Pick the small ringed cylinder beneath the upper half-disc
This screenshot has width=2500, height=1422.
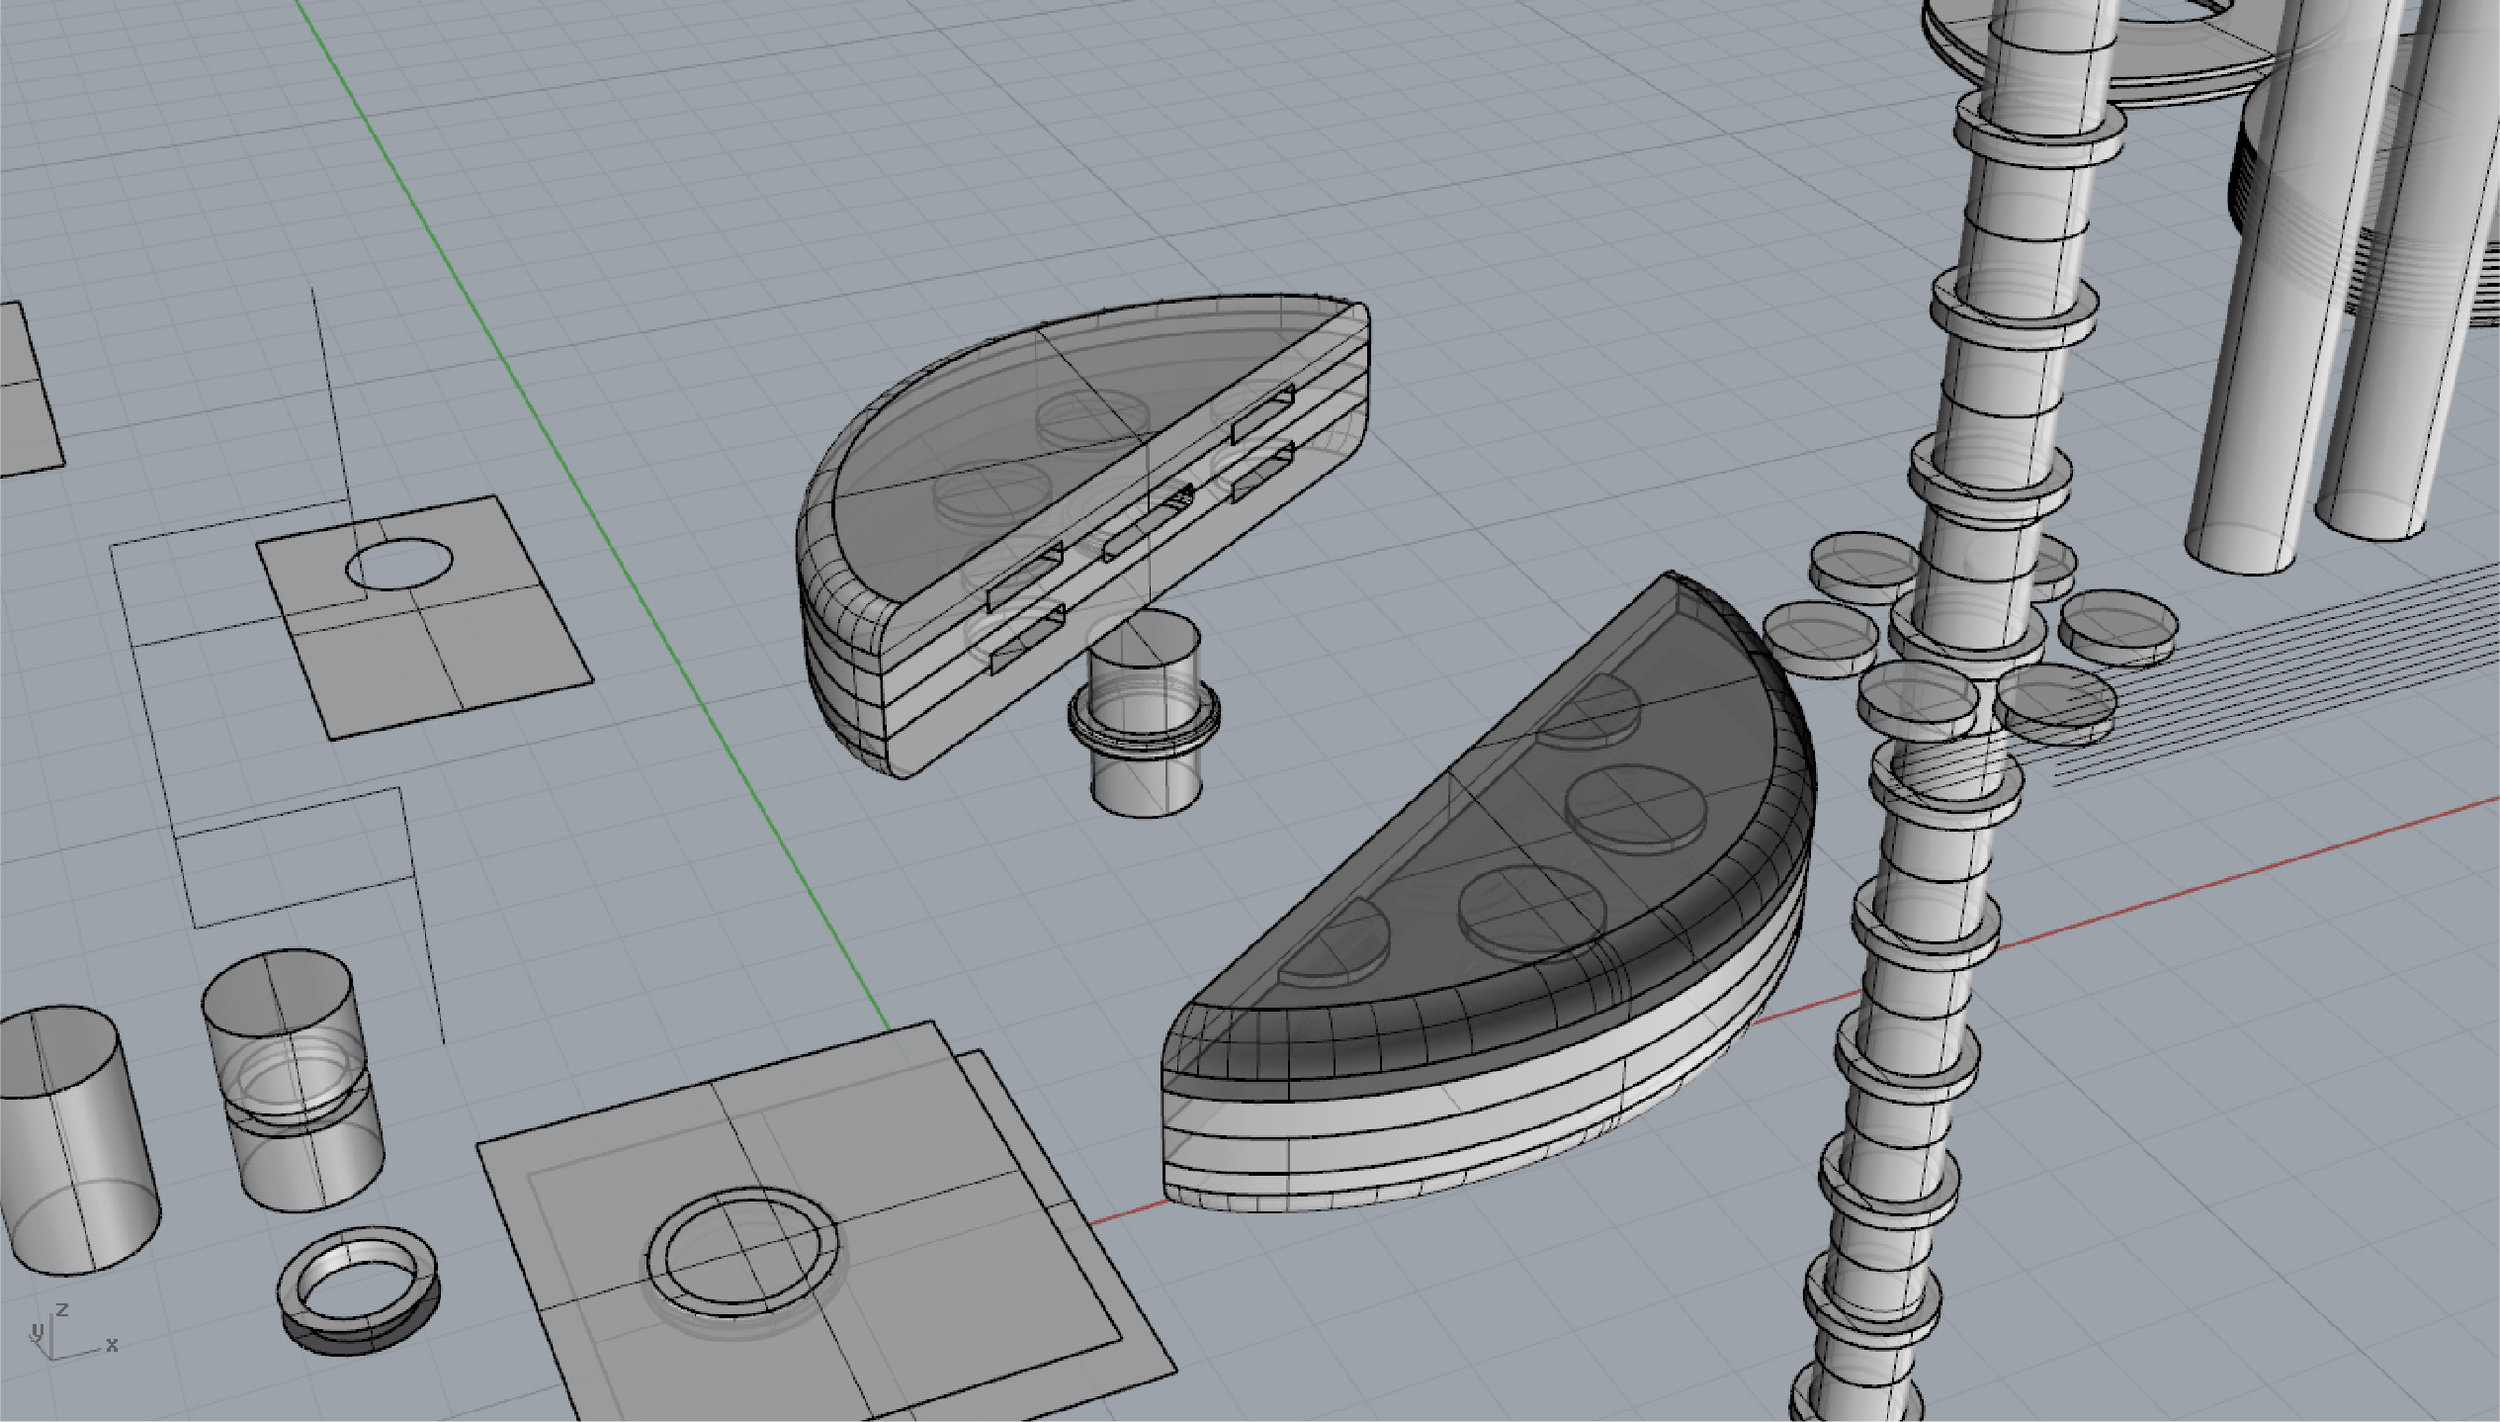[1143, 714]
